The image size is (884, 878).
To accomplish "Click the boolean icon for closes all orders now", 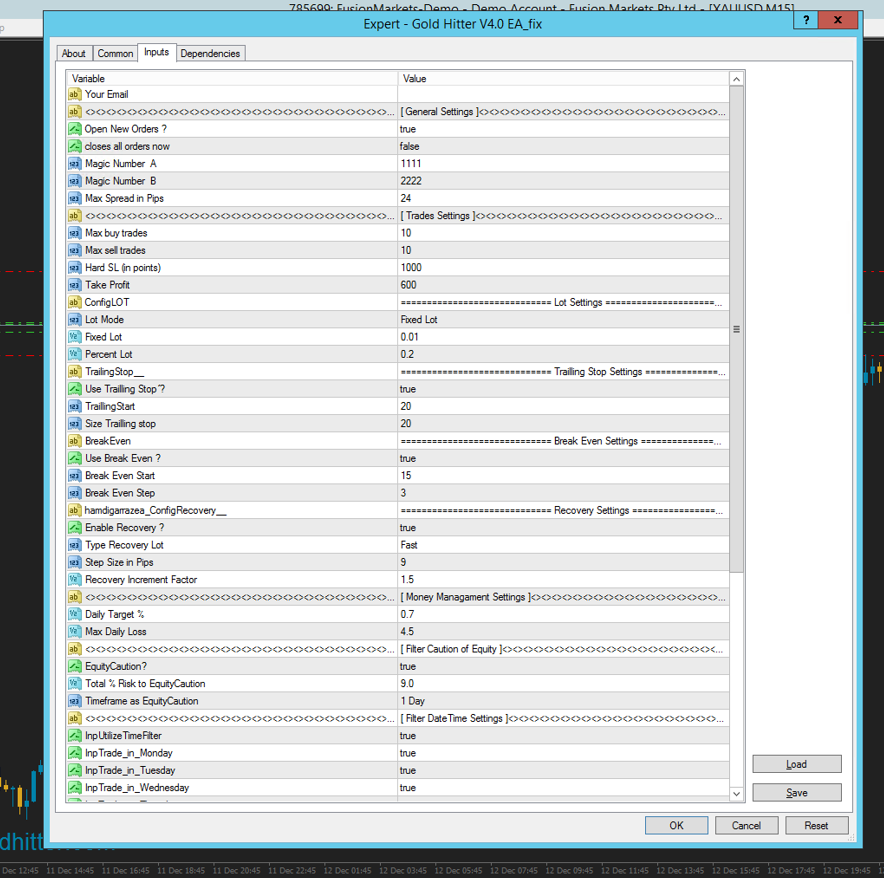I will click(74, 146).
